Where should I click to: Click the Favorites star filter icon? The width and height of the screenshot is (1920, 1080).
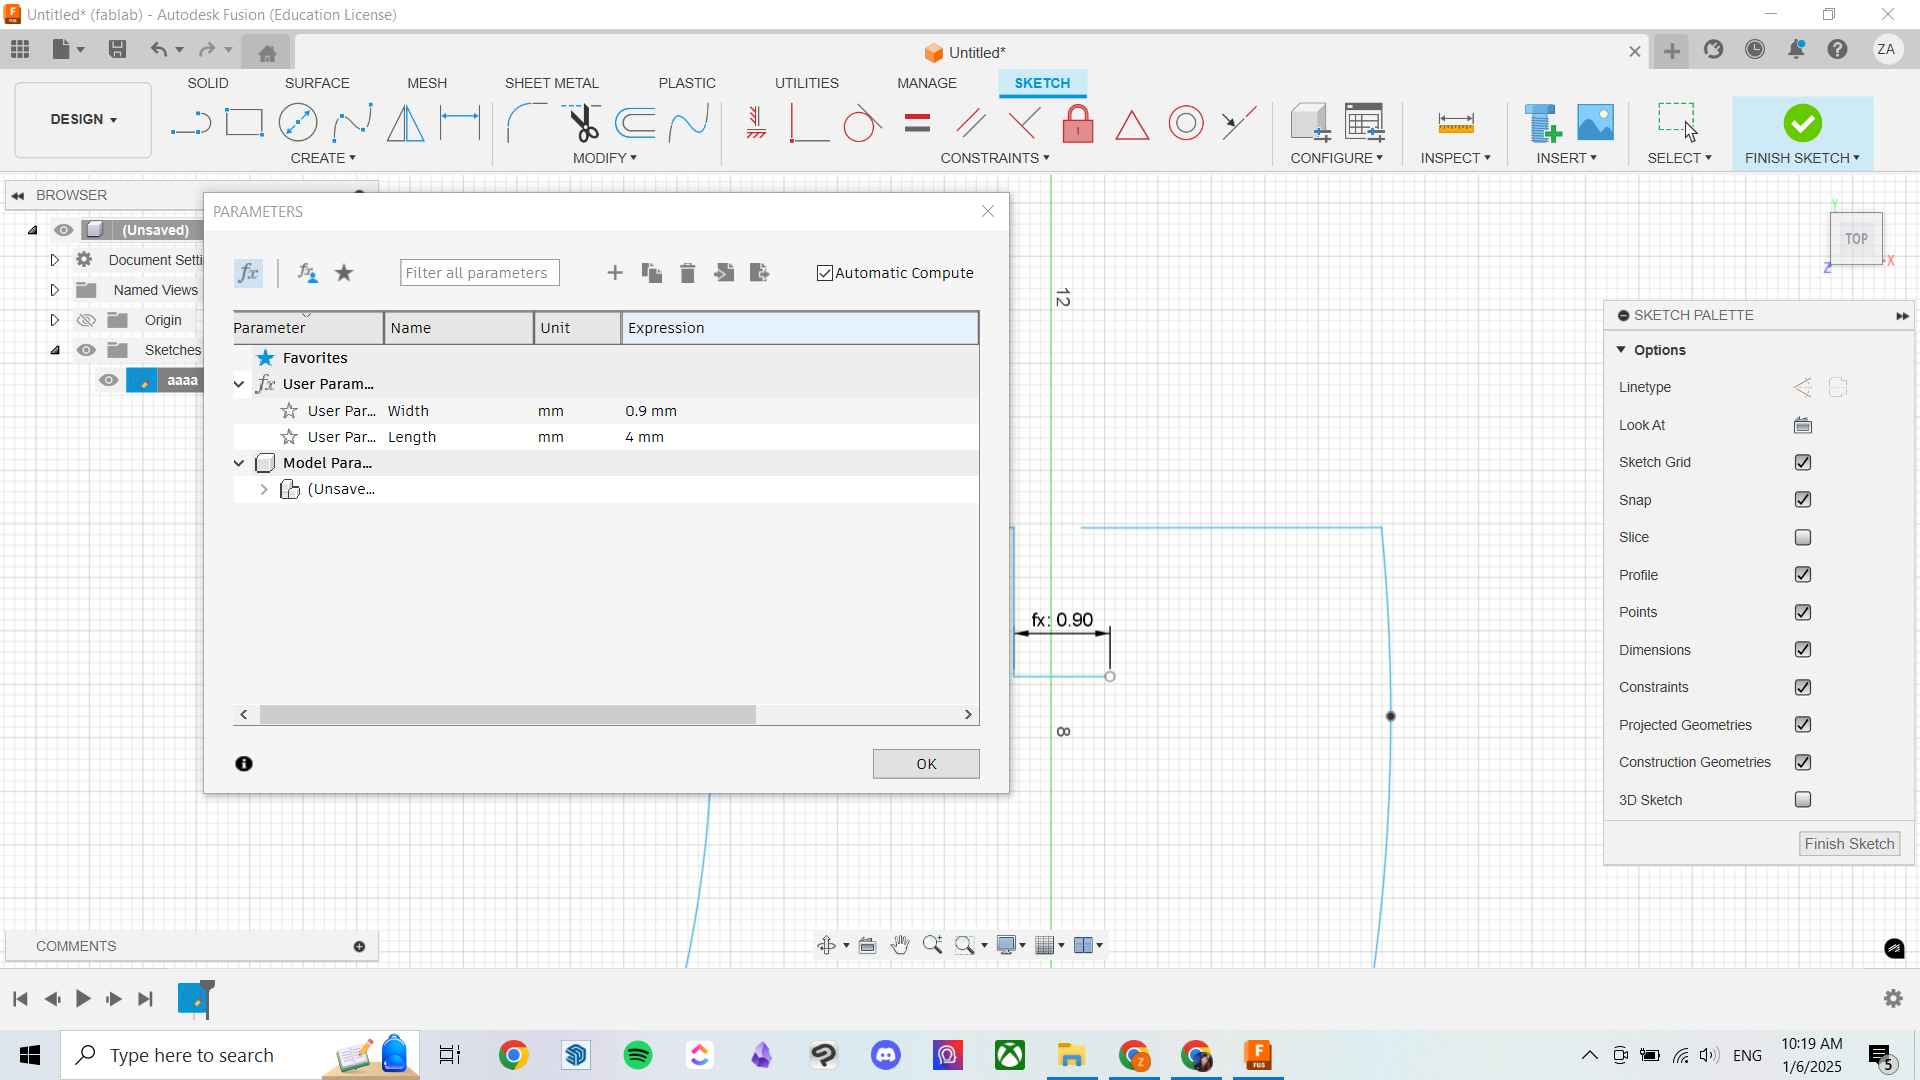pyautogui.click(x=345, y=272)
